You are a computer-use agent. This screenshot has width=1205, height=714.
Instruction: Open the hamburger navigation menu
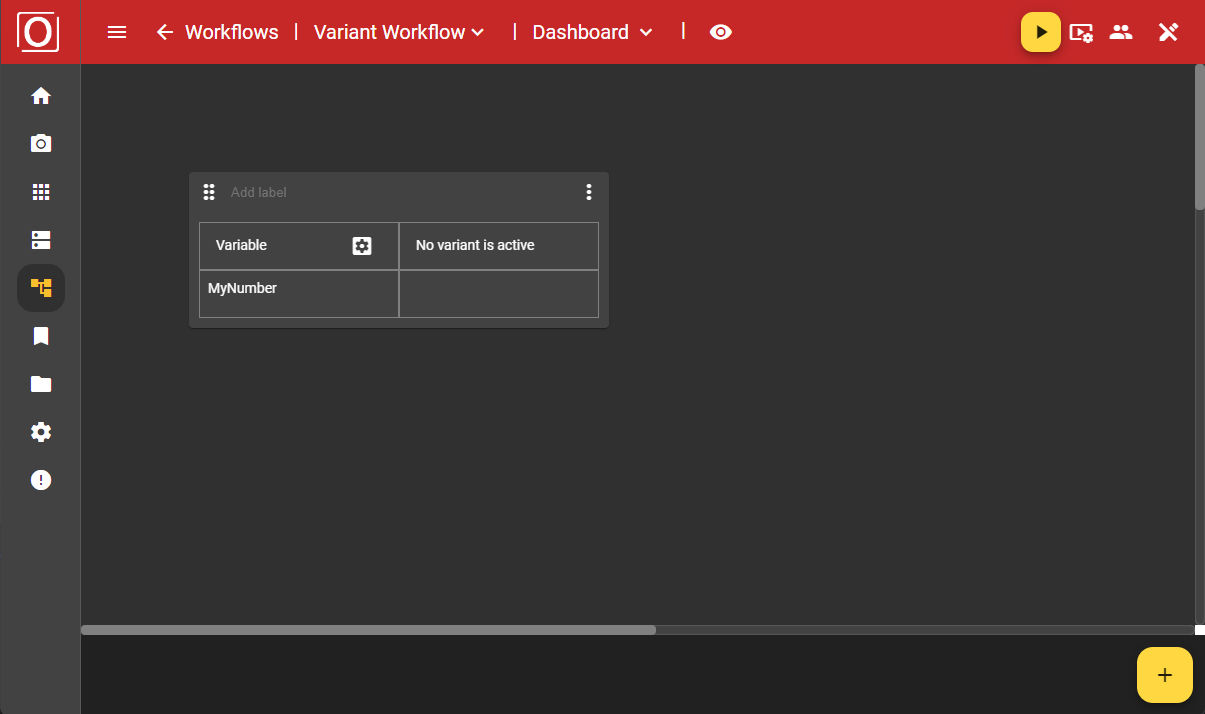[117, 32]
